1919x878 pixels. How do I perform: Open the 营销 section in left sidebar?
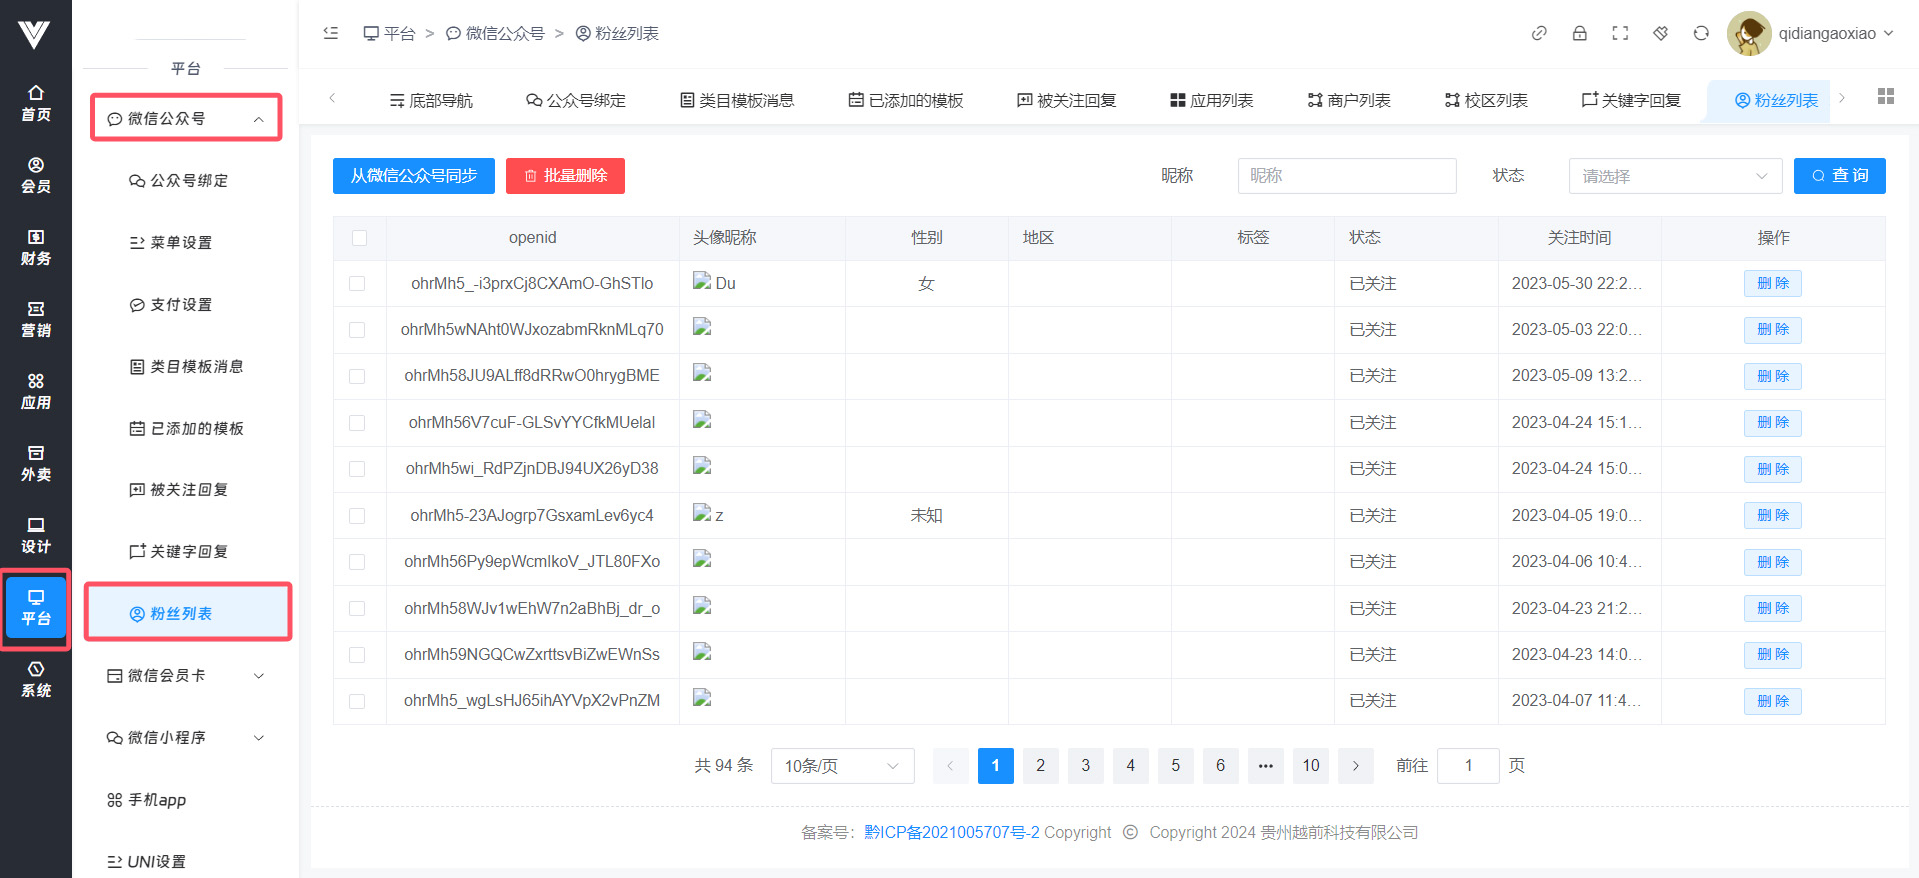coord(36,319)
